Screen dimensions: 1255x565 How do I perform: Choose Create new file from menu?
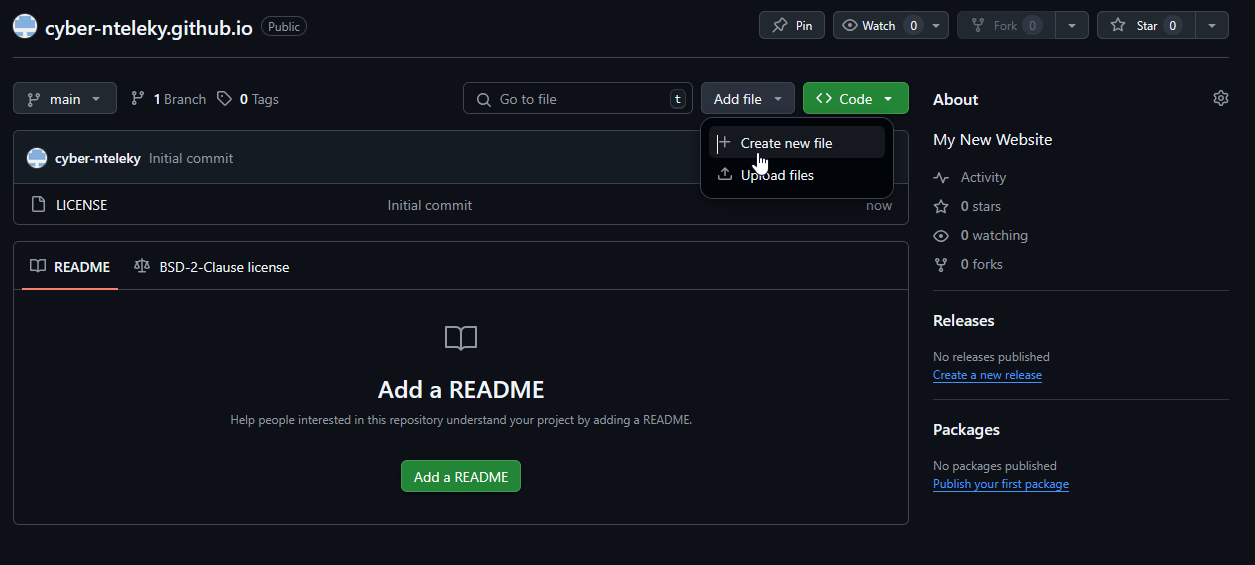click(x=797, y=143)
